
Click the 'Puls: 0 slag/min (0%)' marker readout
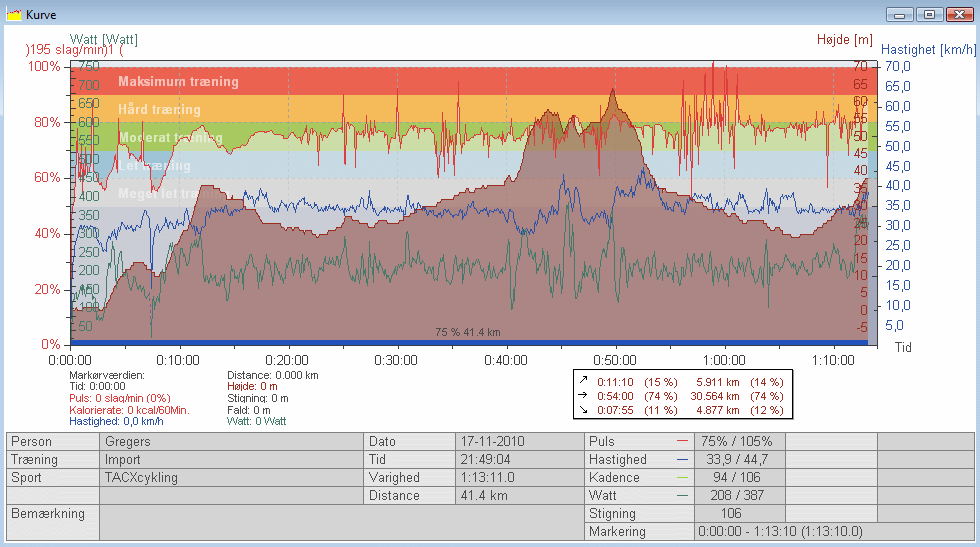[x=119, y=398]
